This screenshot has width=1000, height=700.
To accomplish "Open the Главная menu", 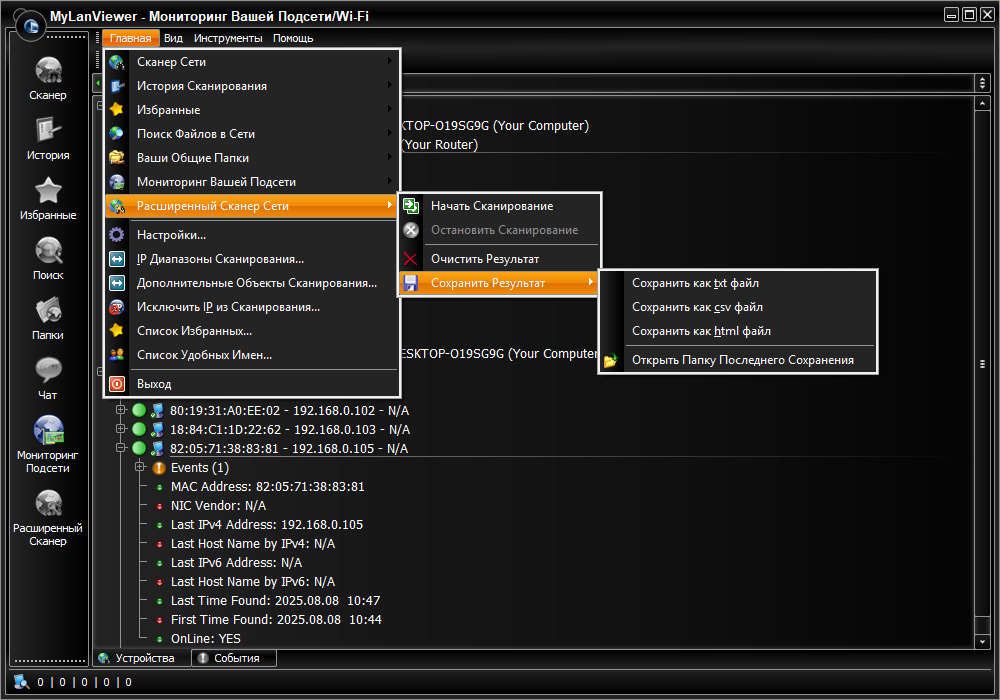I will (130, 38).
